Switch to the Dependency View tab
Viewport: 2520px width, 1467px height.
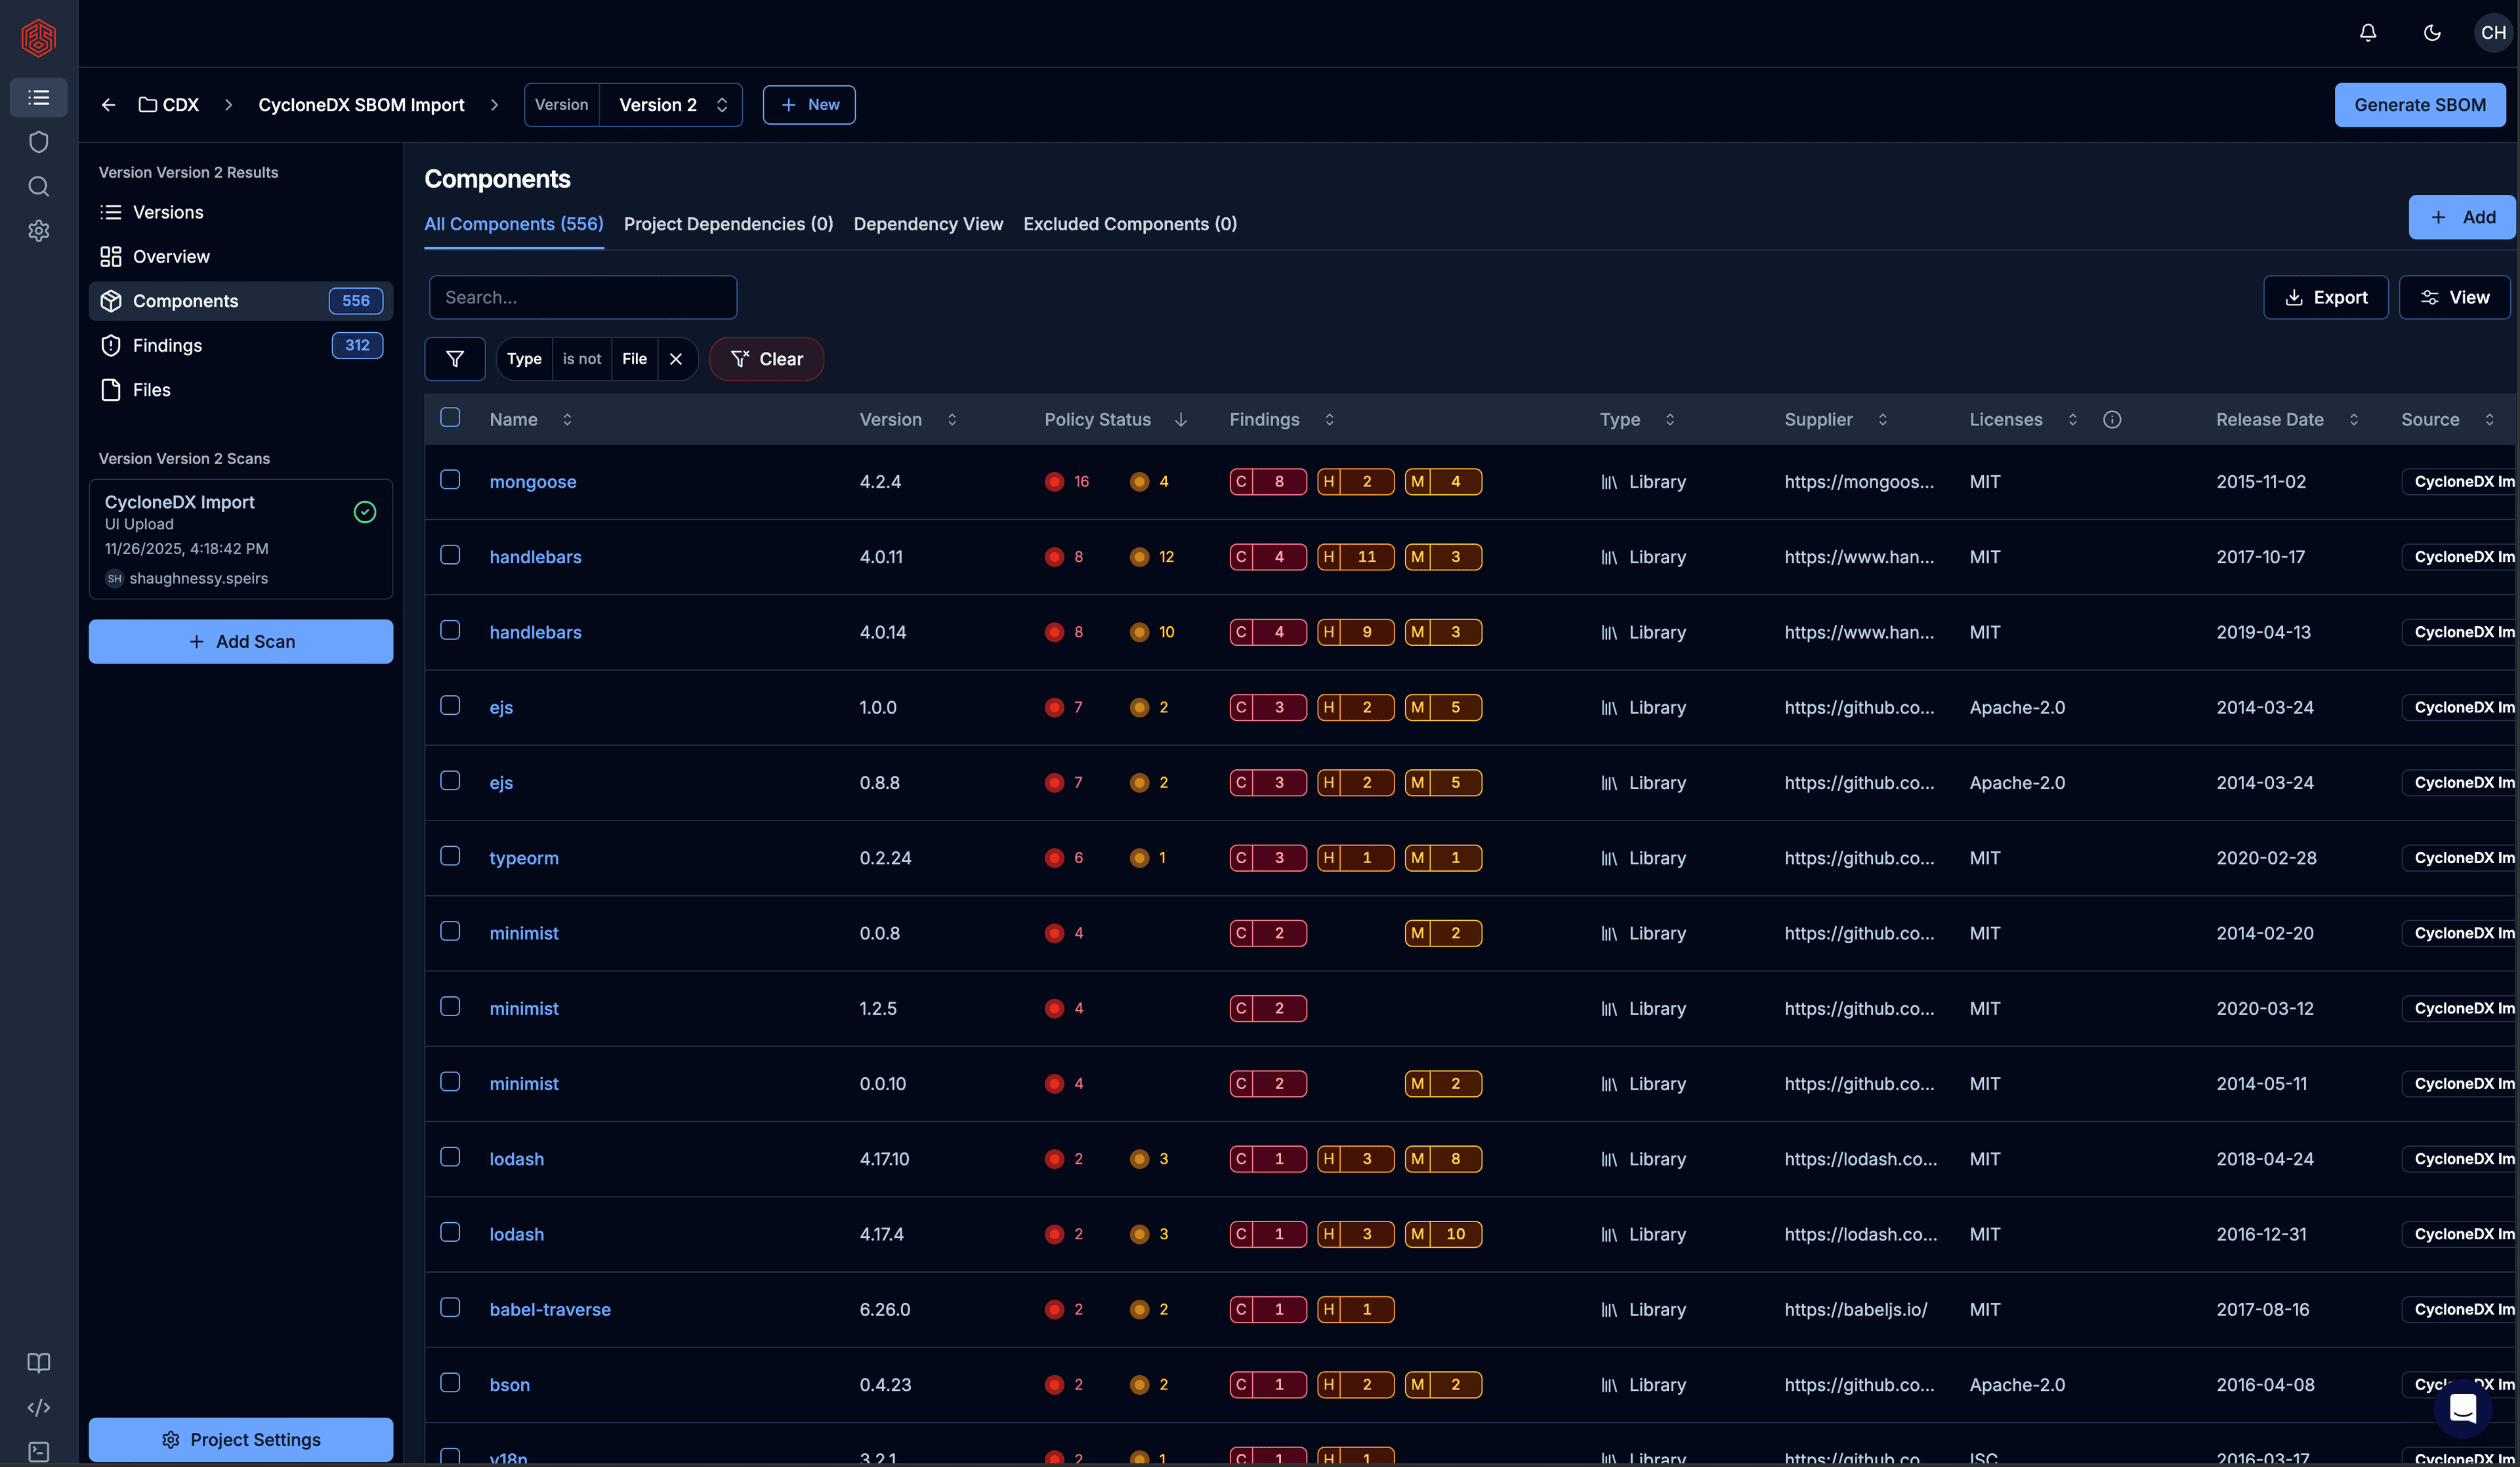[x=927, y=224]
